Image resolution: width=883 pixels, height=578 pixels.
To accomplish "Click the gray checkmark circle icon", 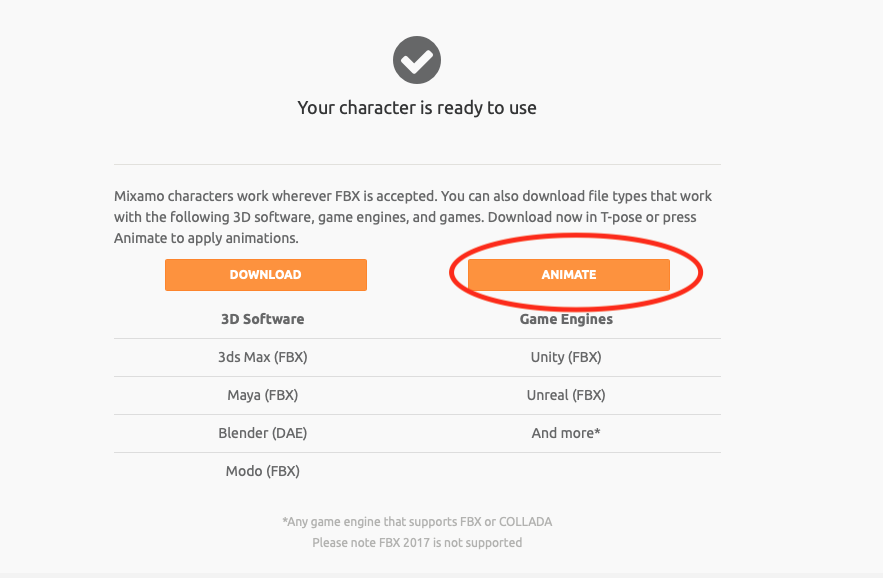I will (x=417, y=60).
